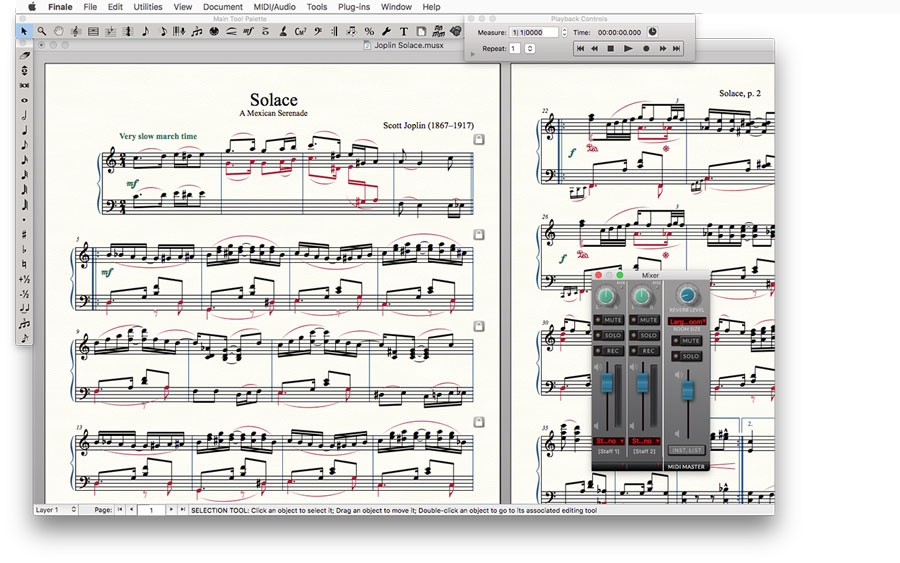Select the Repeat tool icon

[335, 31]
